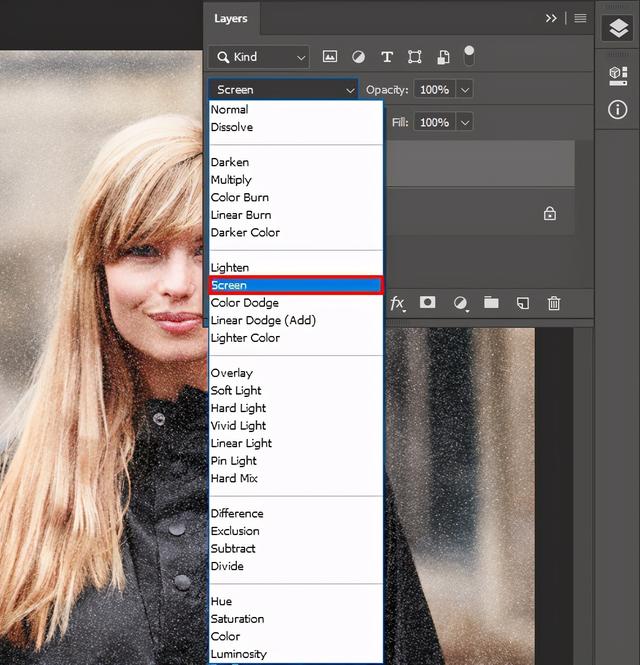This screenshot has width=640, height=665.
Task: Select Dissolve blend mode
Action: point(296,127)
